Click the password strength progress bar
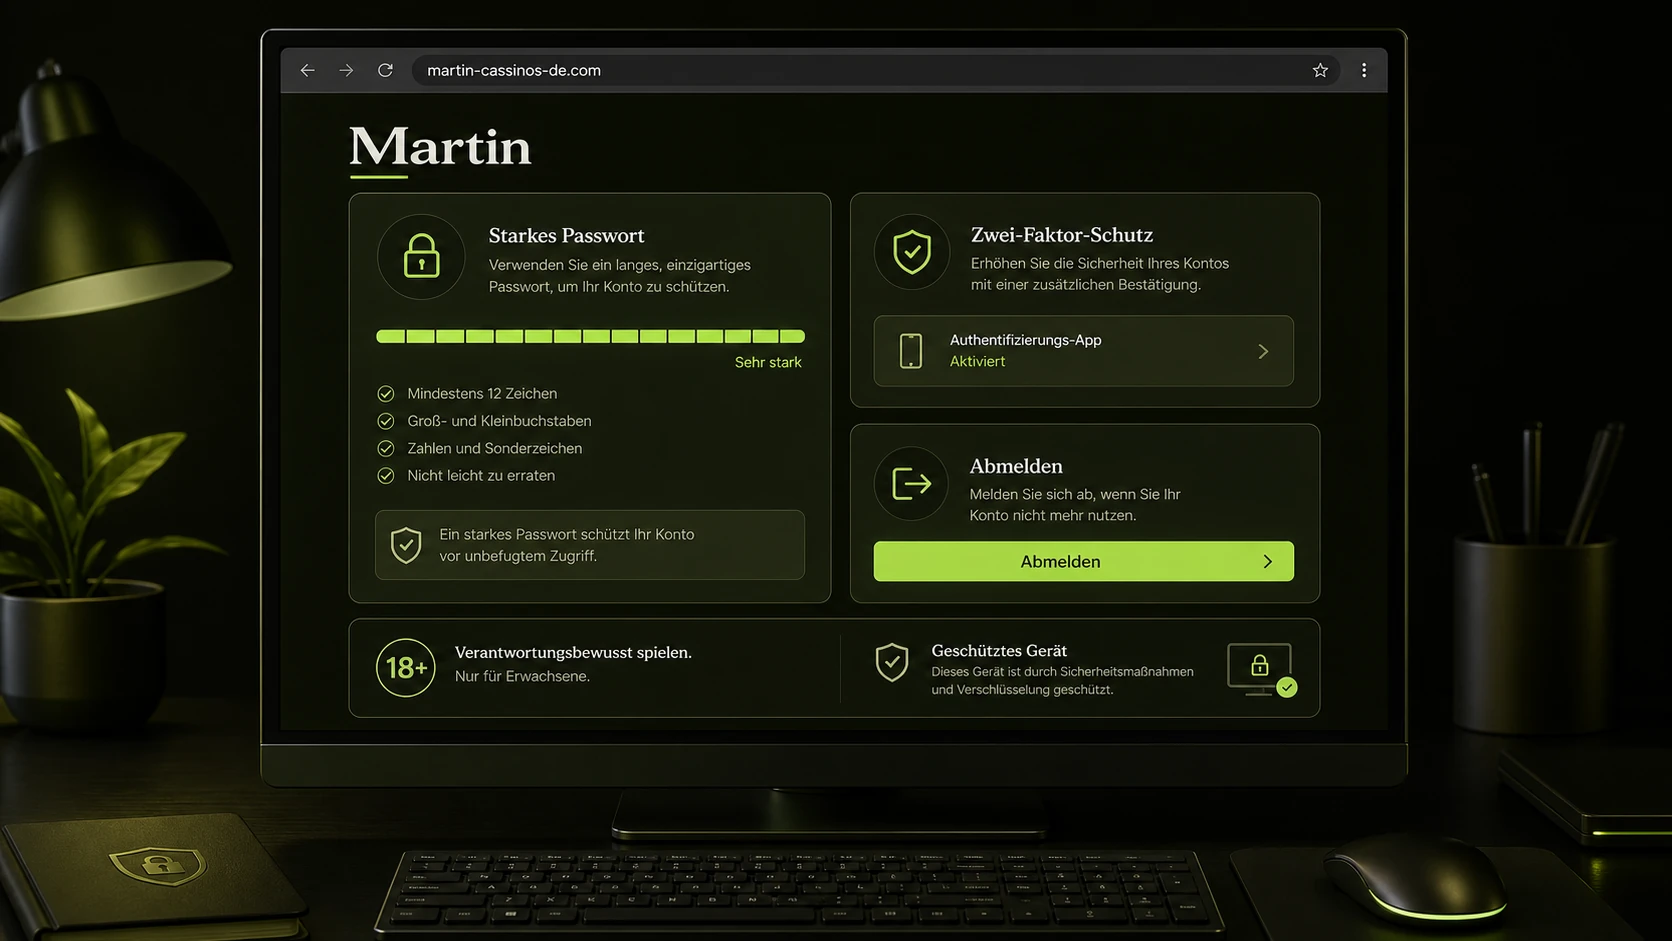 [x=590, y=336]
